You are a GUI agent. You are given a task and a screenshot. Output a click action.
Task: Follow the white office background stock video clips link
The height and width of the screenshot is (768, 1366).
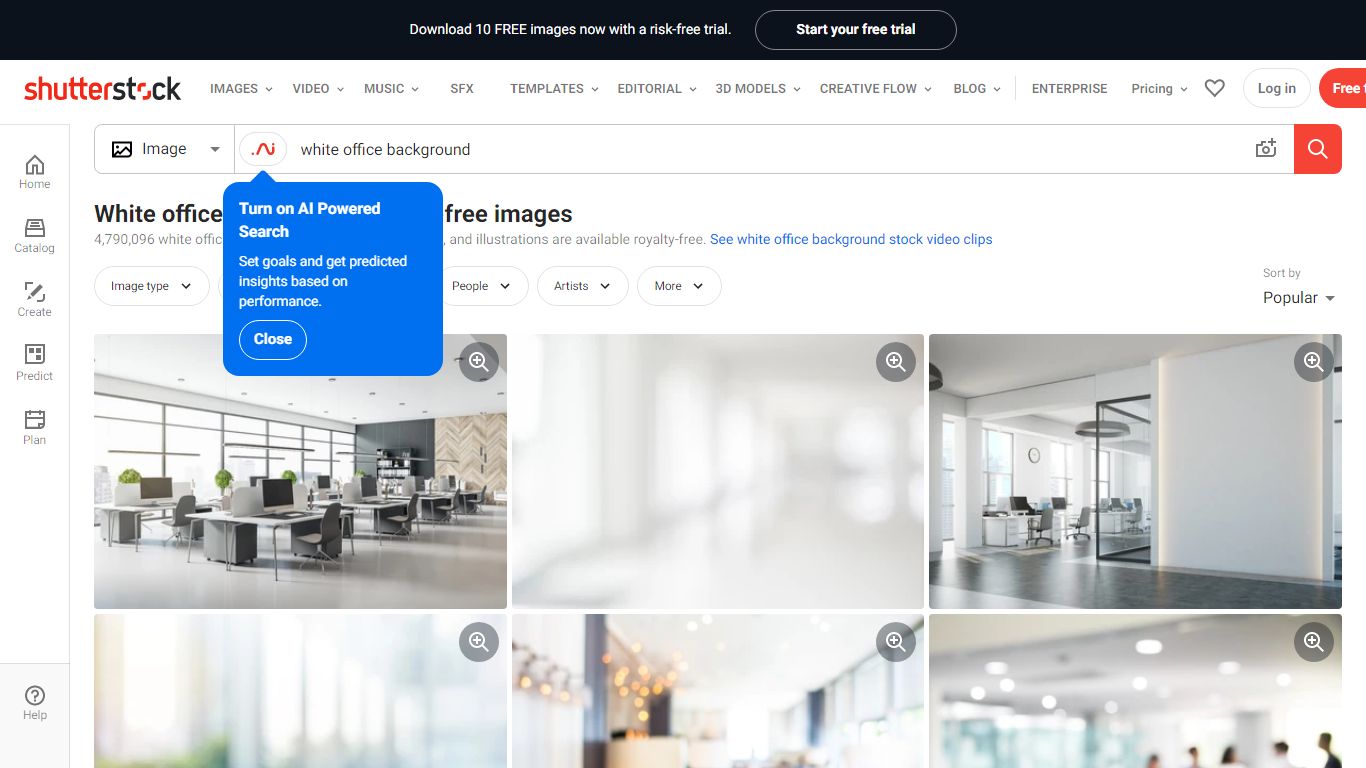coord(851,240)
